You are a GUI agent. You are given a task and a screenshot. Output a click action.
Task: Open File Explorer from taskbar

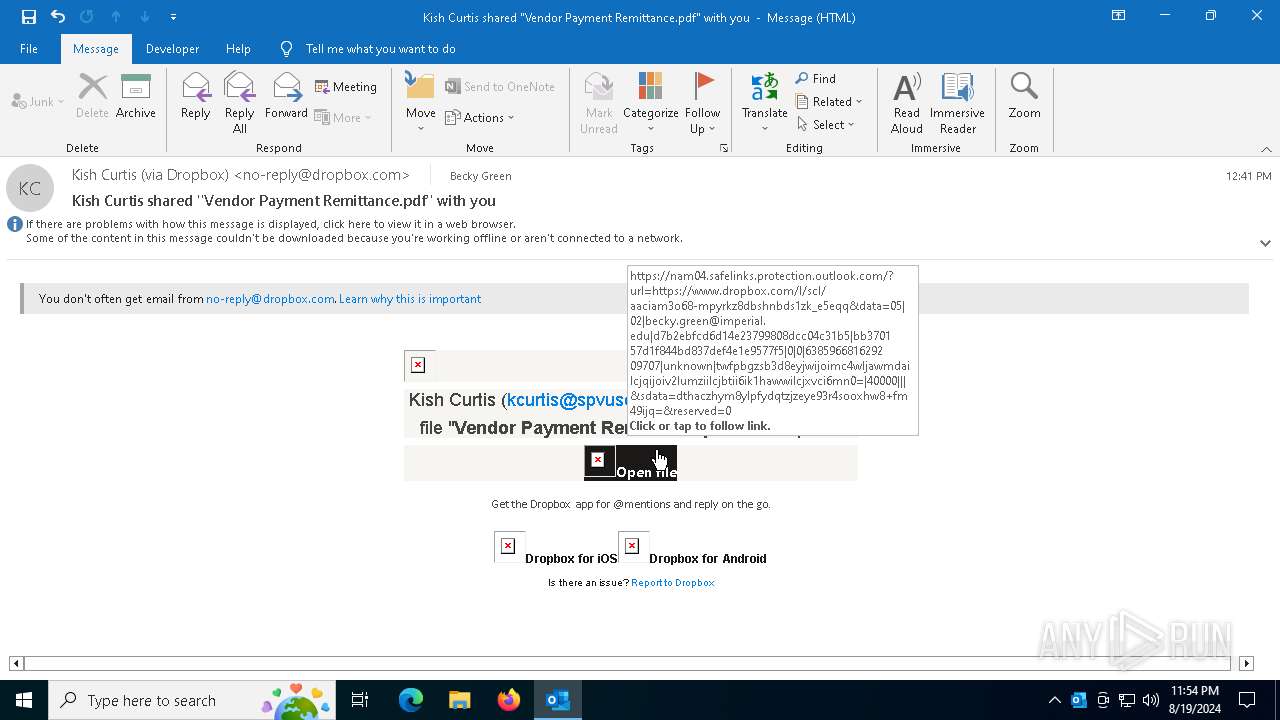tap(460, 700)
